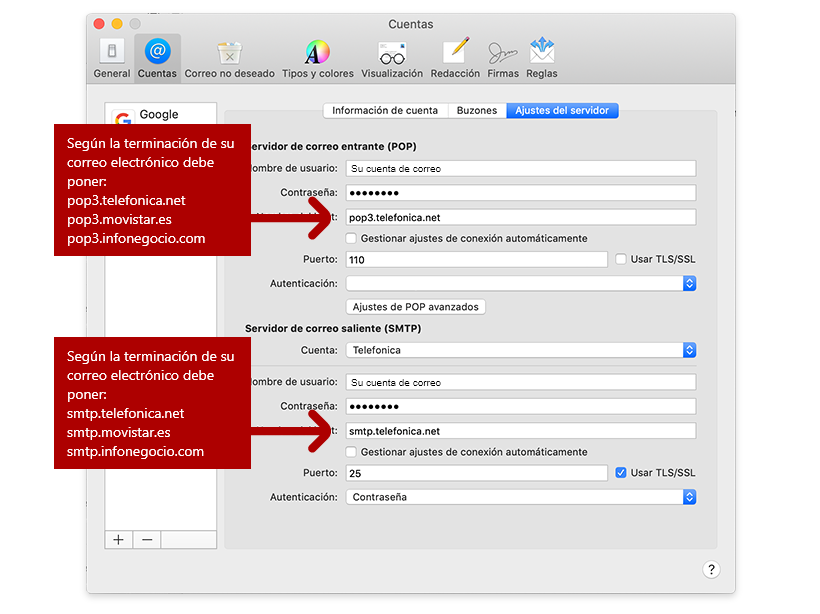
Task: Enable Usar TLS/SSL for POP port
Action: (x=621, y=259)
